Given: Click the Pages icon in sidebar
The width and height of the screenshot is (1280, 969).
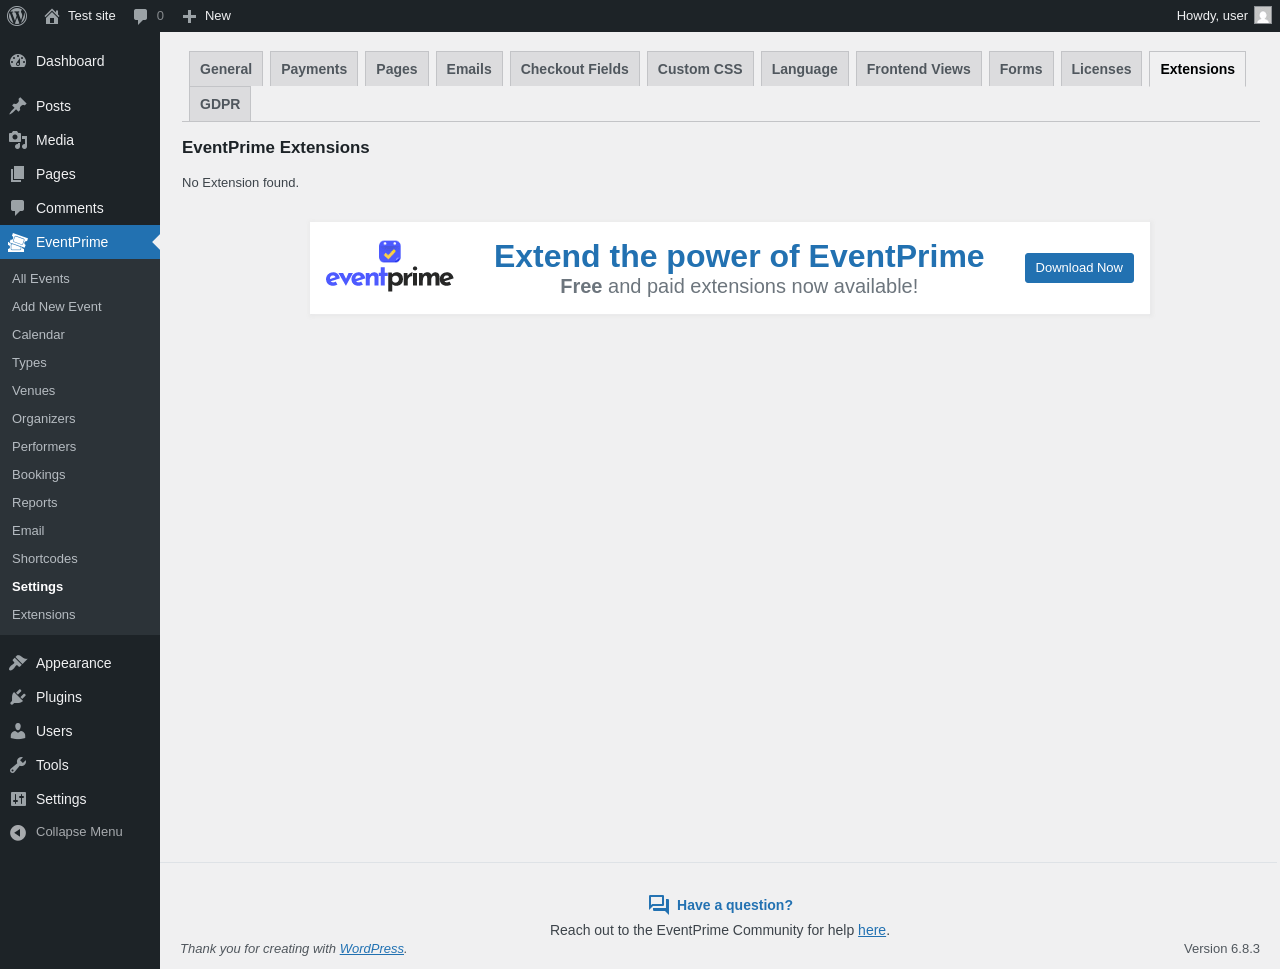Looking at the screenshot, I should (18, 174).
